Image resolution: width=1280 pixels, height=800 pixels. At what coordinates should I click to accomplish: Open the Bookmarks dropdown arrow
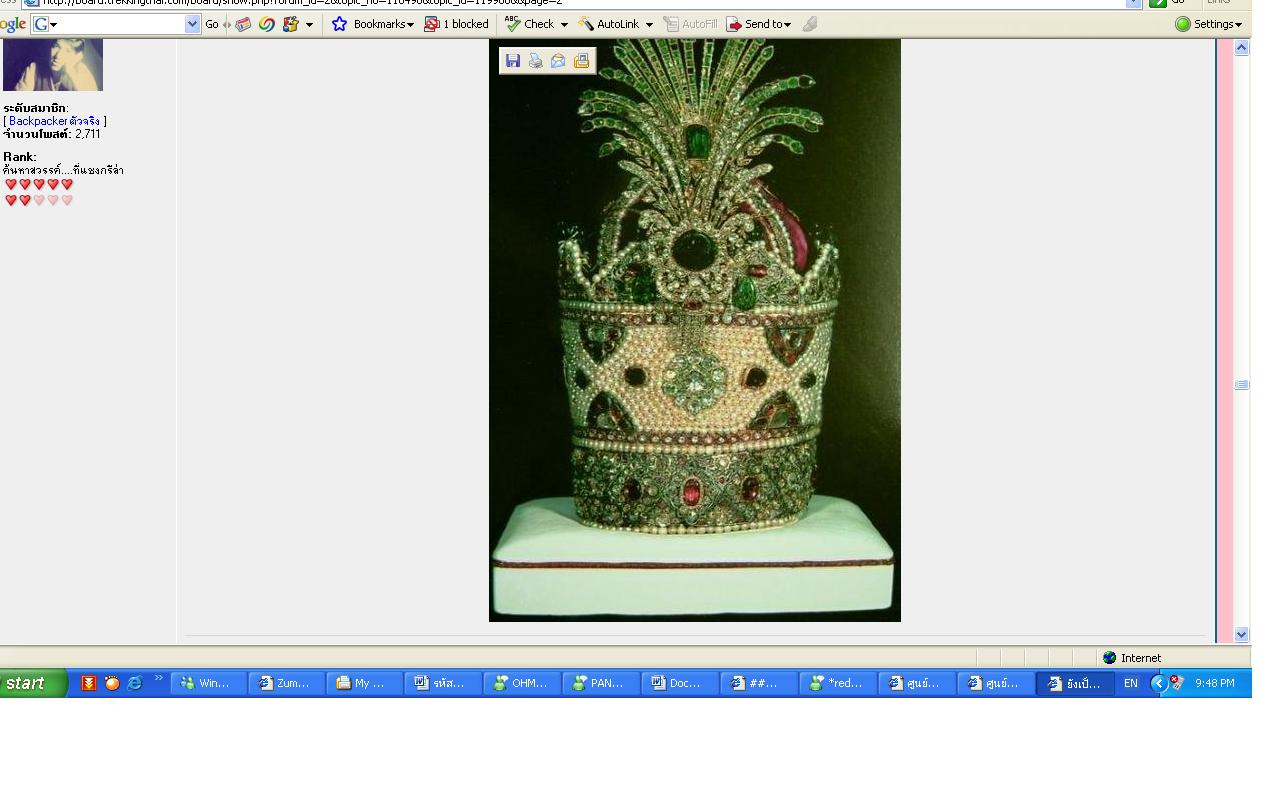pyautogui.click(x=410, y=25)
